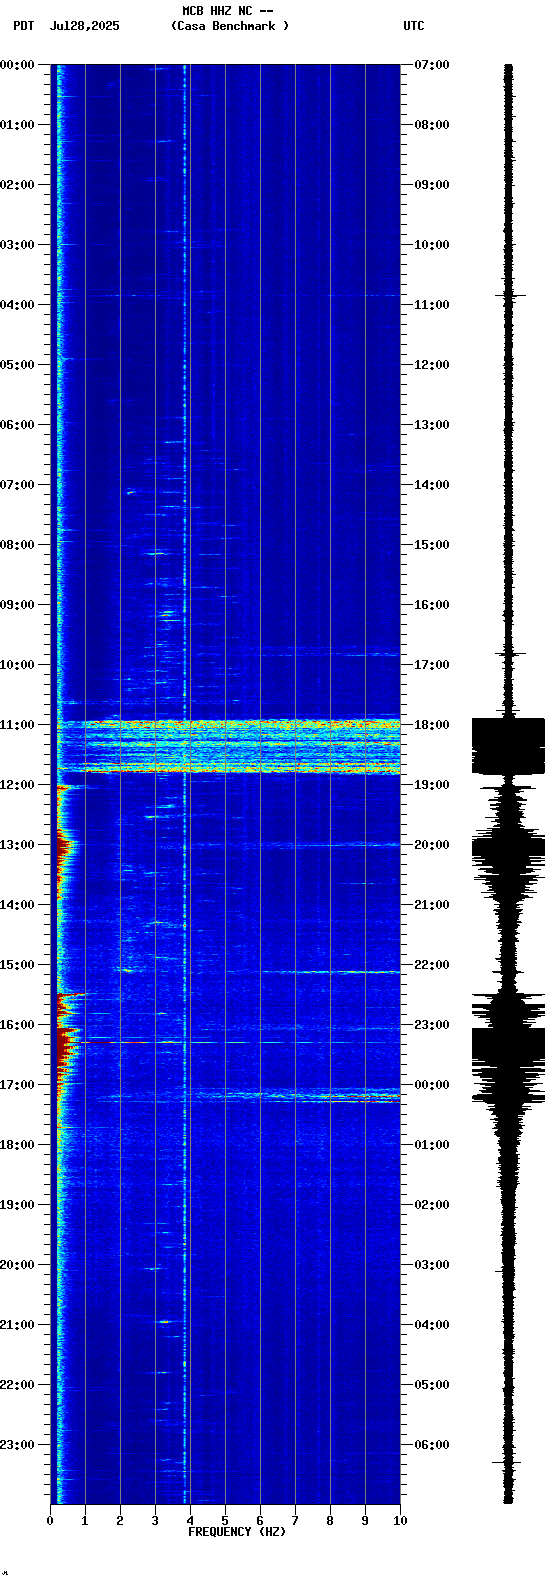Click the 2 Hz frequency tick label

(120, 1521)
